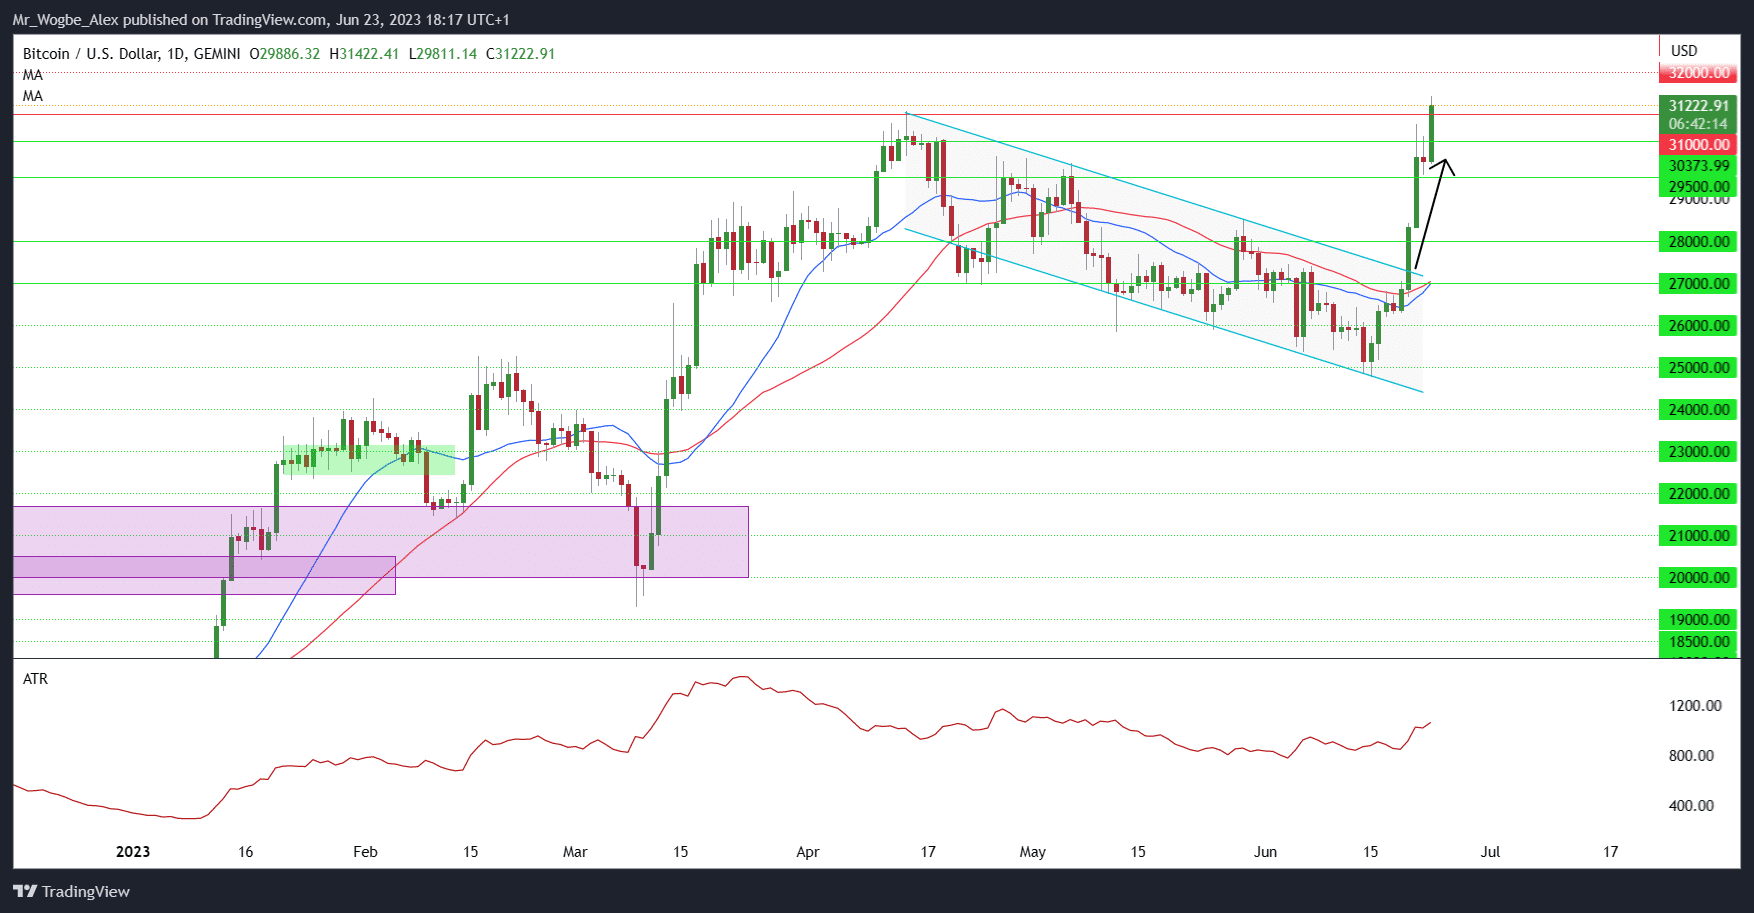Click the Bitcoin / U.S. Dollar symbol title
Viewport: 1754px width, 913px height.
pos(131,54)
